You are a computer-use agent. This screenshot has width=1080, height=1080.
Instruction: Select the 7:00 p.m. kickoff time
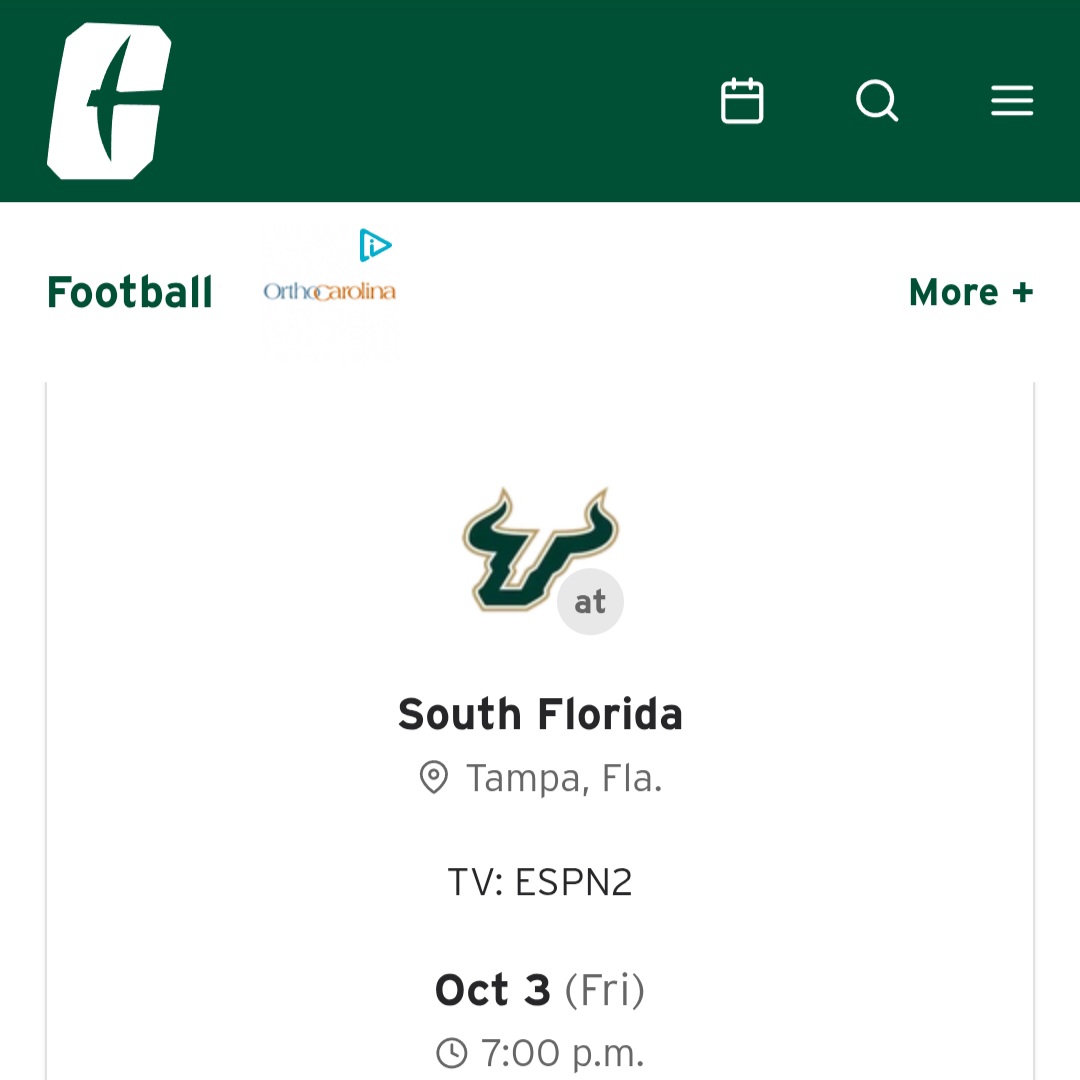(562, 1053)
